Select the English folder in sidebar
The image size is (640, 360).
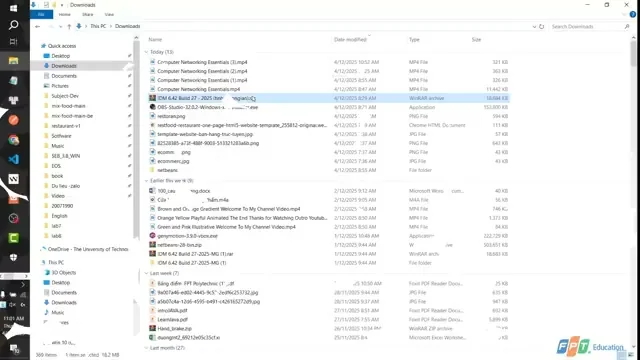click(59, 216)
